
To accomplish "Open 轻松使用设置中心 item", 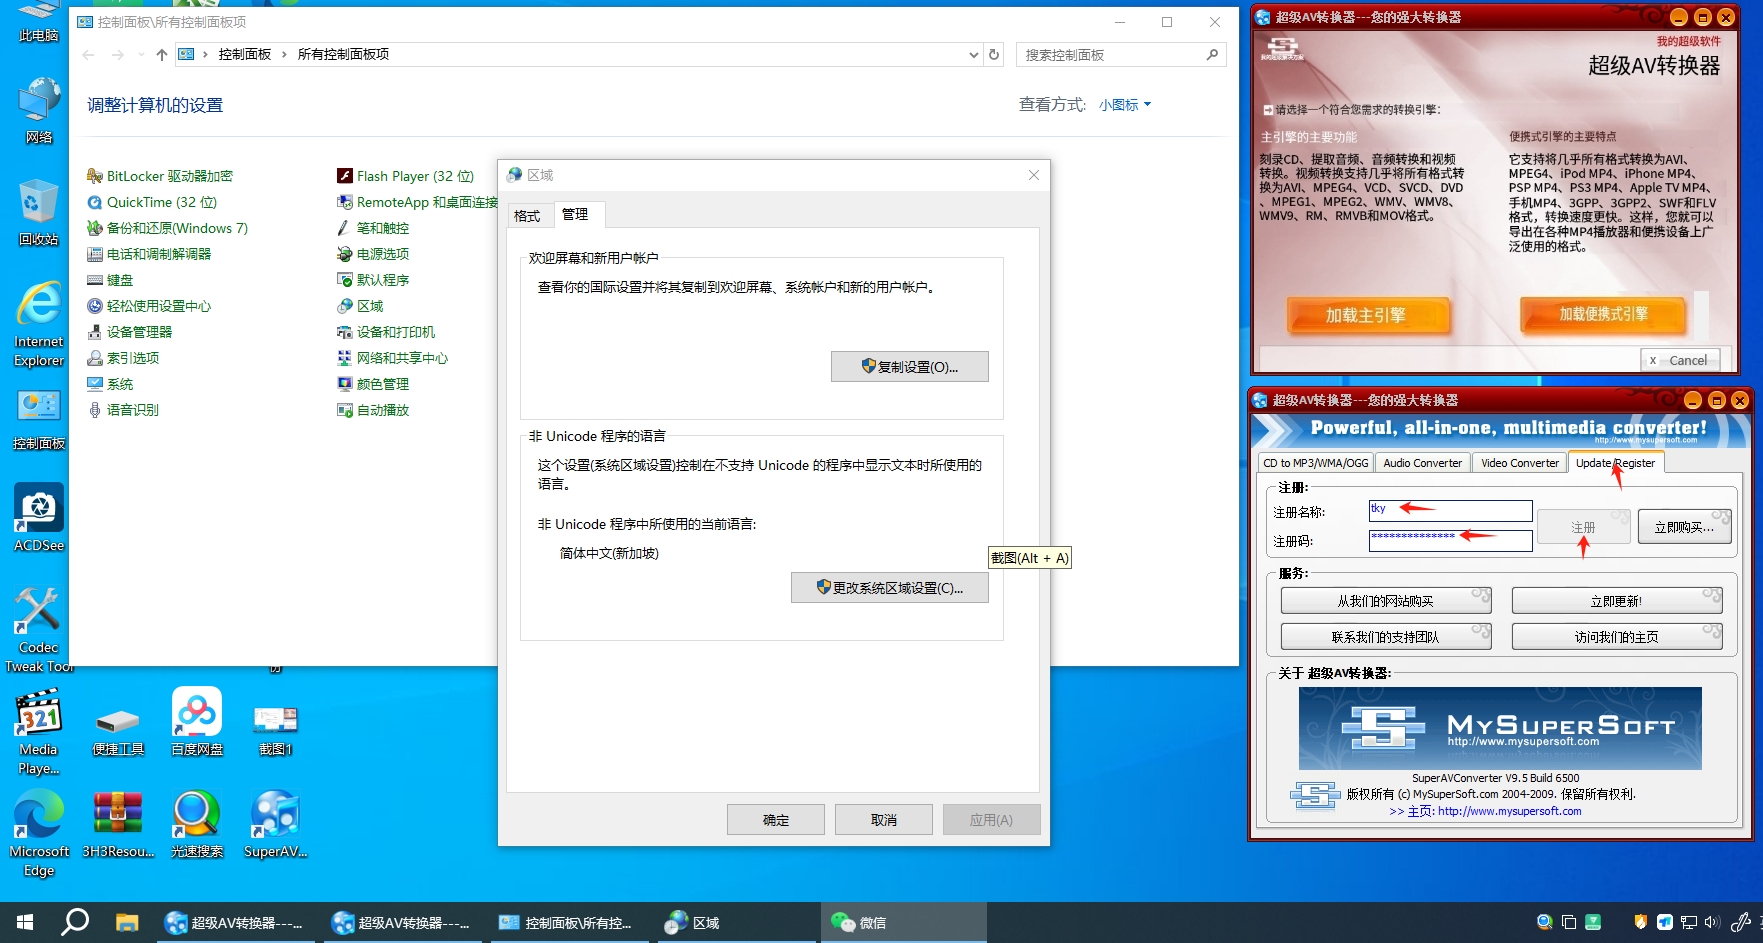I will [x=149, y=306].
